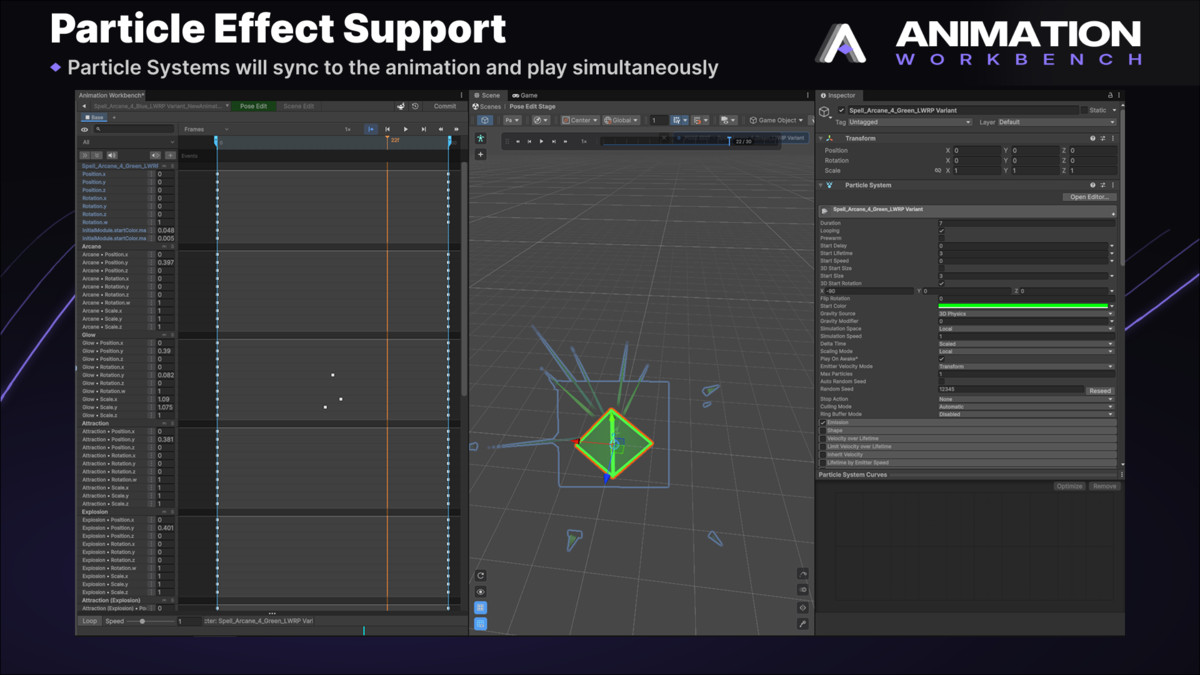Screen dimensions: 1200x675
Task: Open the Simulation Space dropdown
Action: click(x=1025, y=329)
